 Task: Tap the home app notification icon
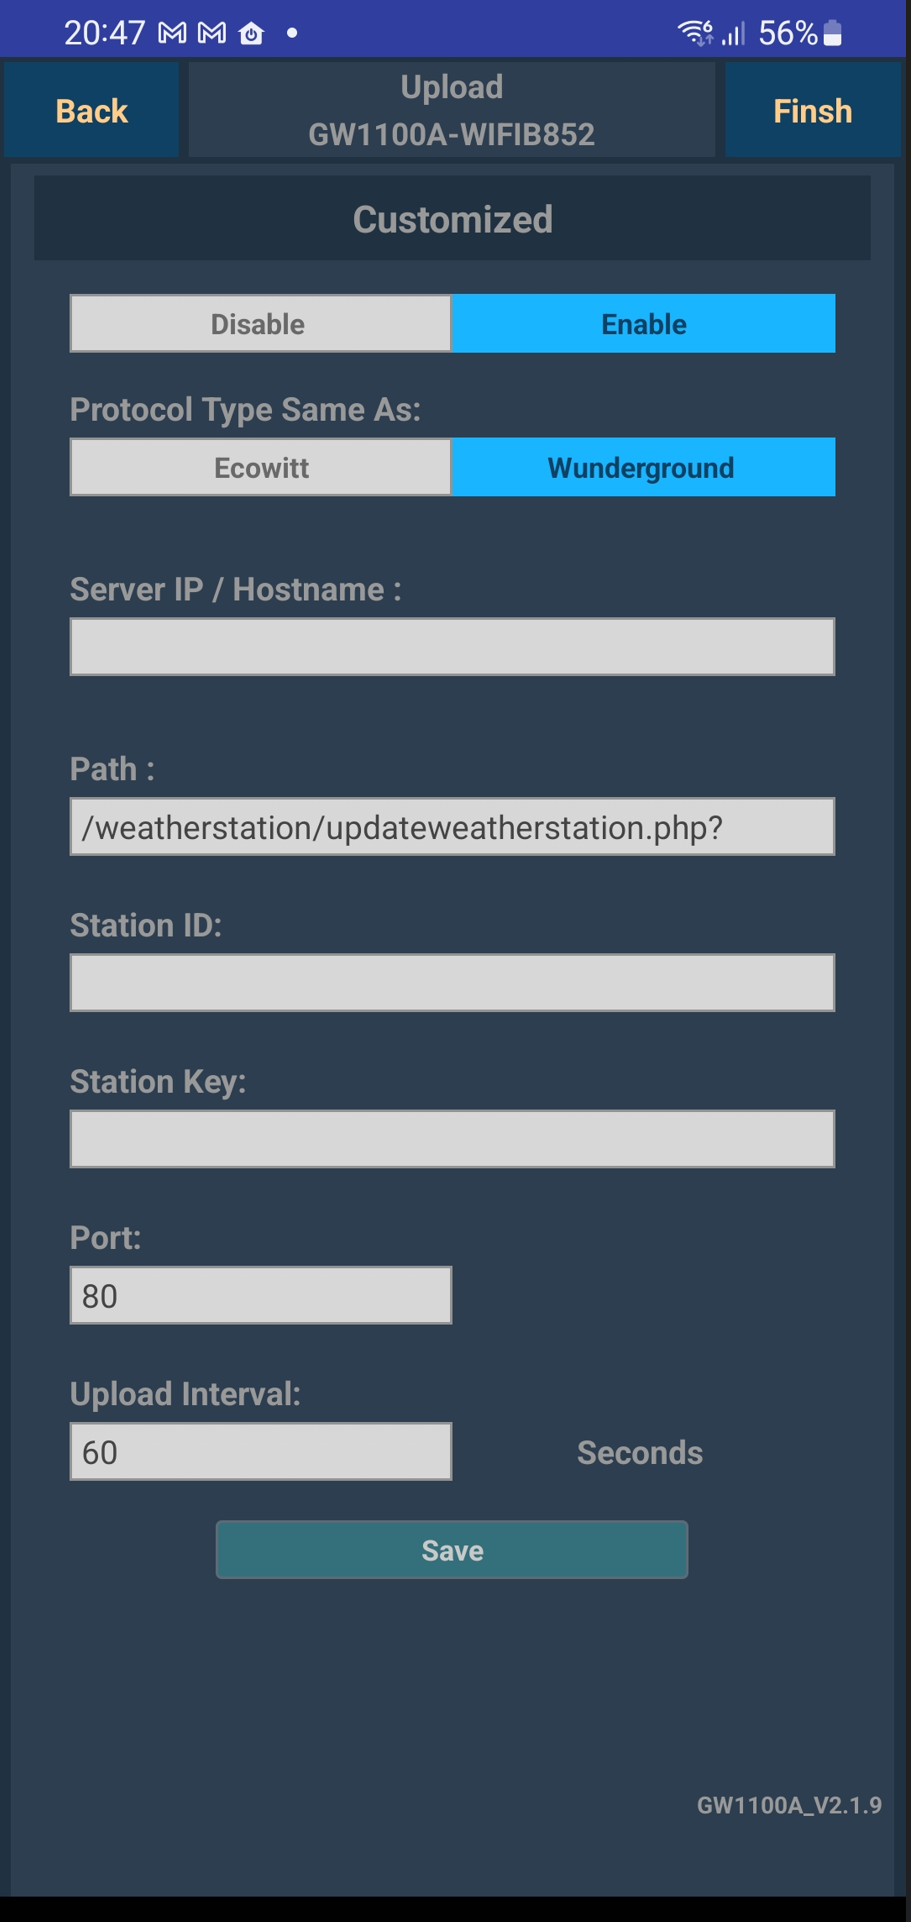click(251, 34)
